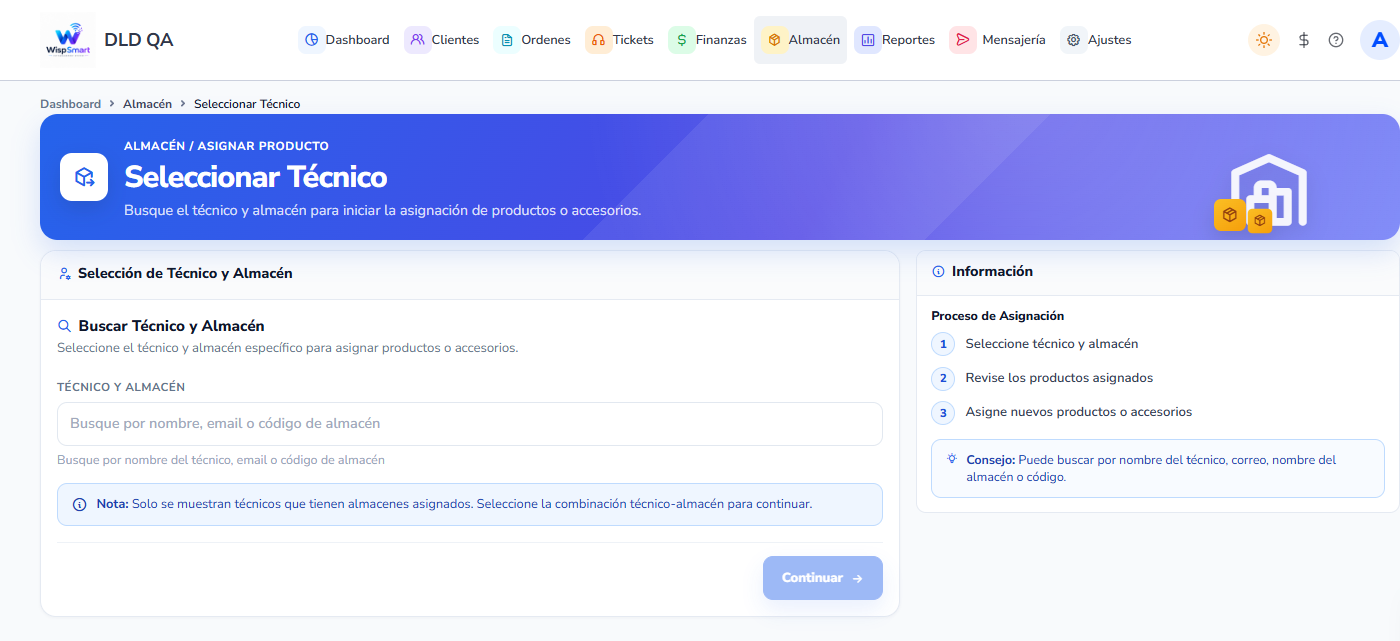Click the step 2 number badge
Image resolution: width=1400 pixels, height=641 pixels.
tap(943, 378)
